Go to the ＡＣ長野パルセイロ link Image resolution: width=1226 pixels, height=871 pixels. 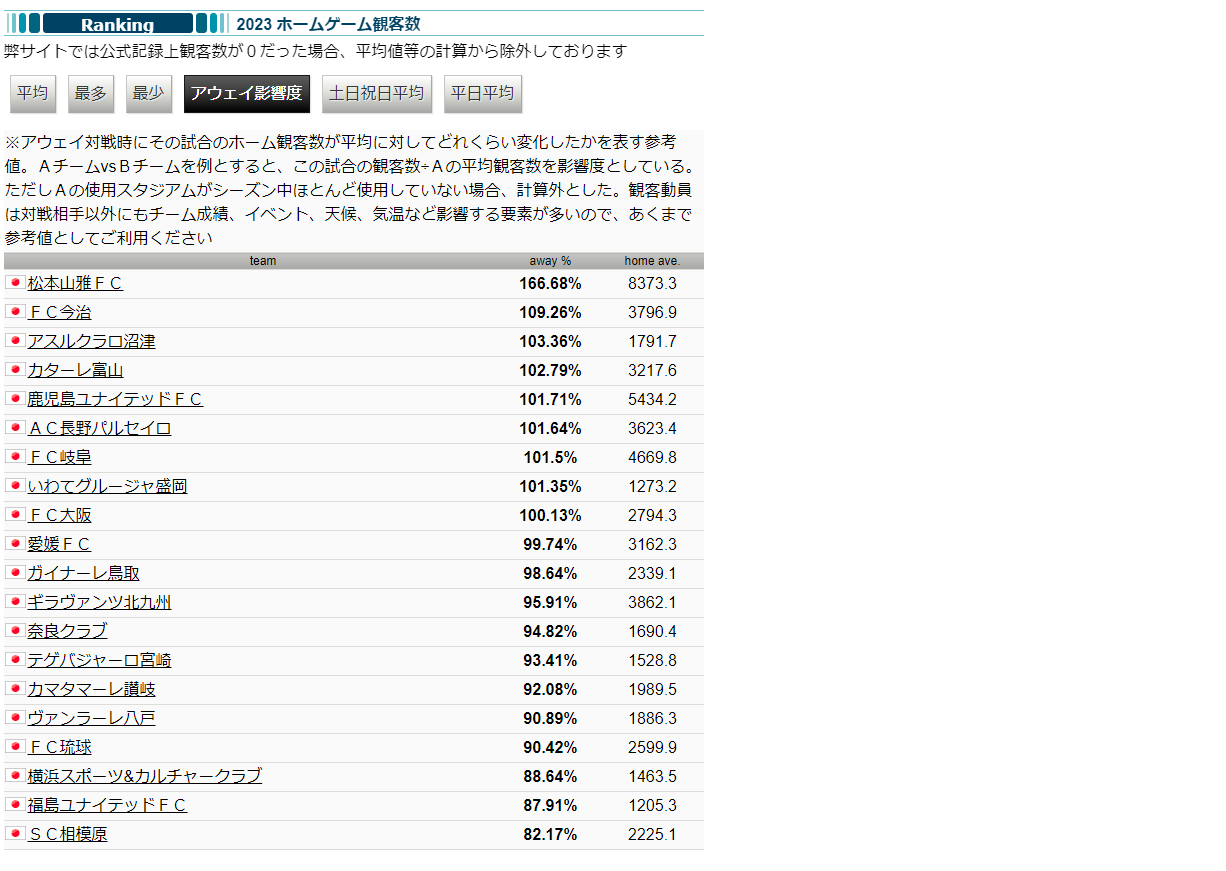pyautogui.click(x=99, y=428)
